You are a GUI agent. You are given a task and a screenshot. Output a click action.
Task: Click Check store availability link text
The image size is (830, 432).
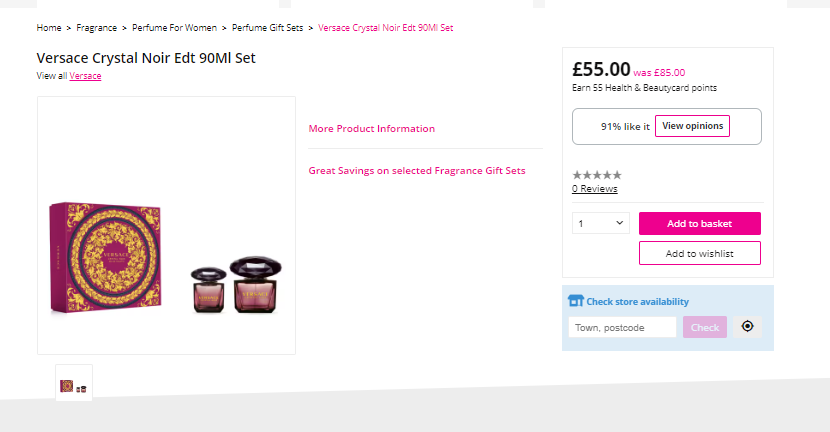click(637, 301)
